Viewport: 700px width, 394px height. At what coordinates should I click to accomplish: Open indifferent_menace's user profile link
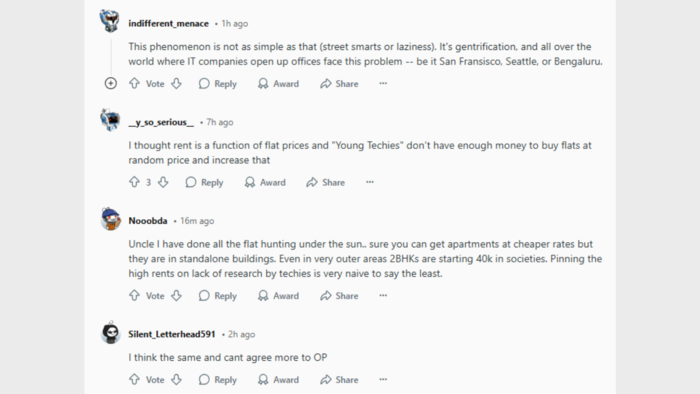168,24
